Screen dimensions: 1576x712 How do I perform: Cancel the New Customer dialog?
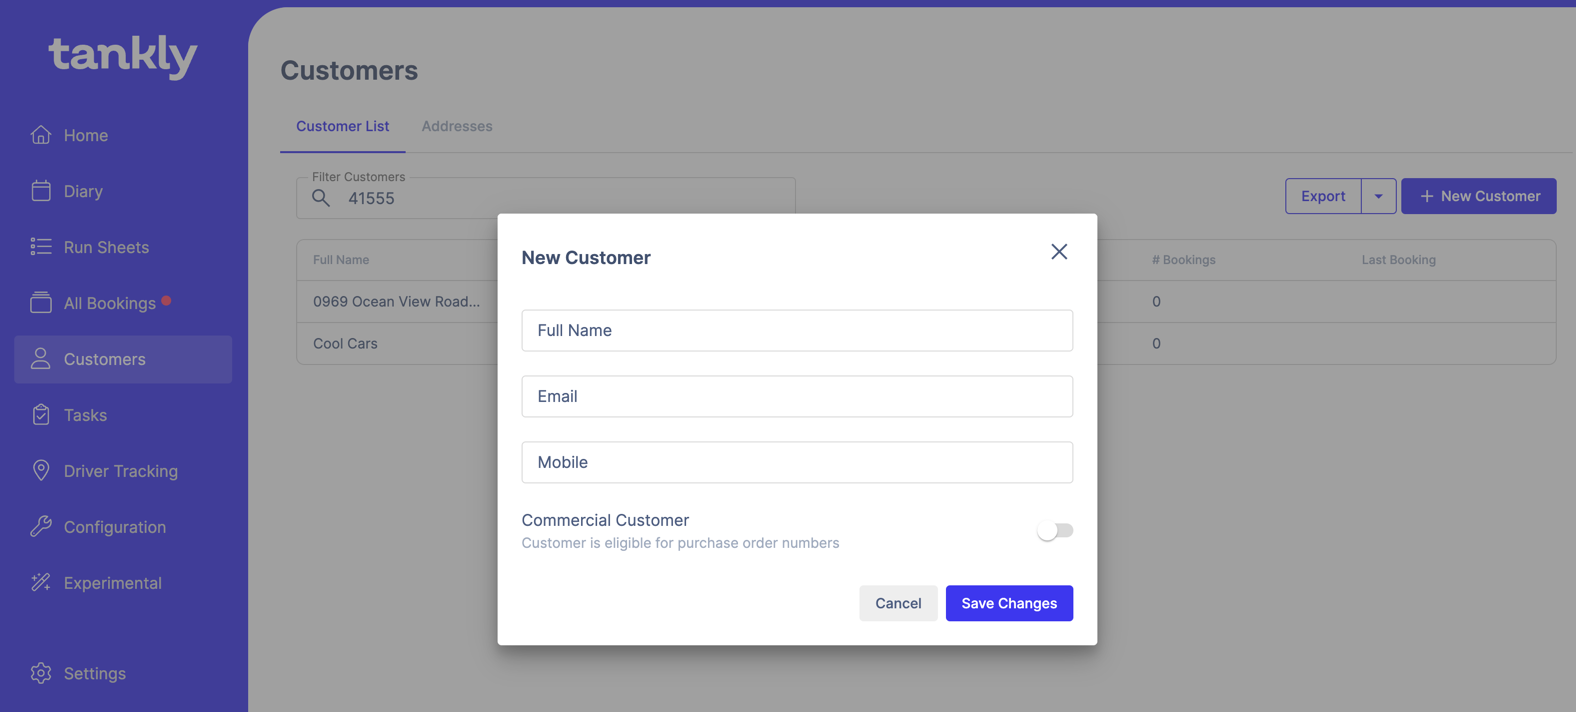[x=897, y=603]
